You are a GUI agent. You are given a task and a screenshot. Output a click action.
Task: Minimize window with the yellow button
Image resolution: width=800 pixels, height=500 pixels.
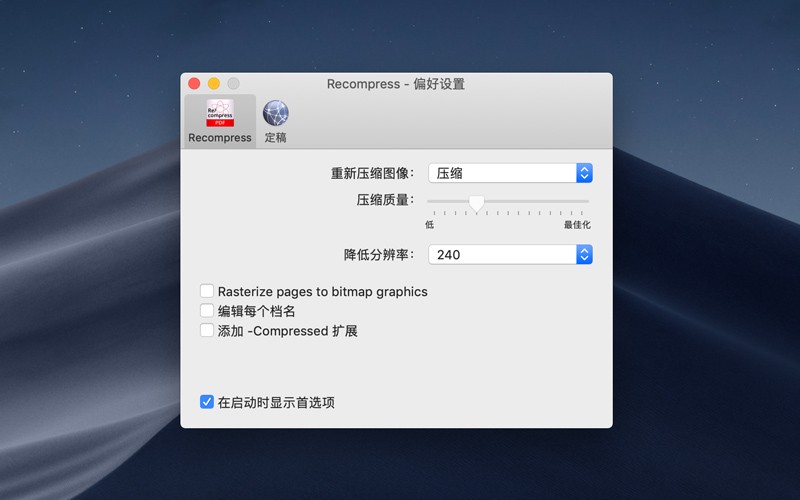point(214,84)
